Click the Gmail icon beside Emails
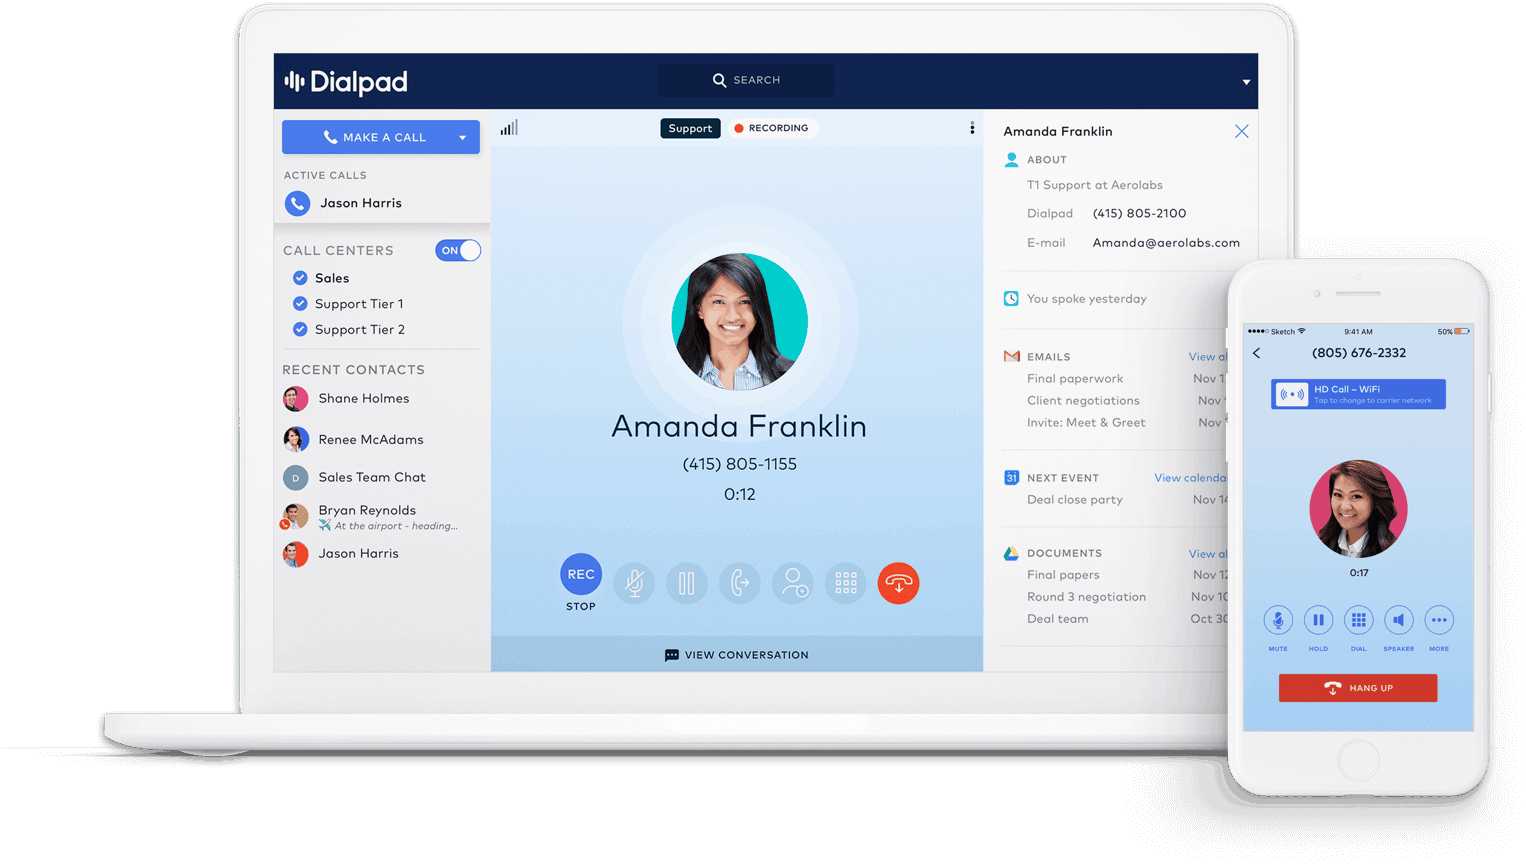 click(1012, 356)
